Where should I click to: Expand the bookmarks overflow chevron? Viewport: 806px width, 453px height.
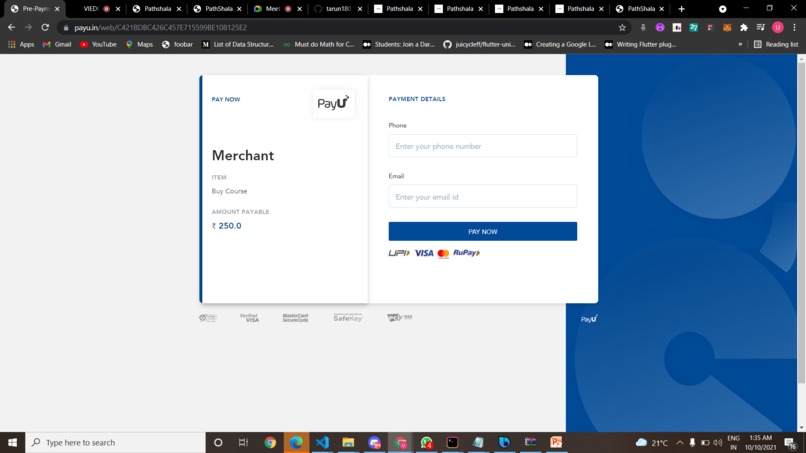pos(740,45)
